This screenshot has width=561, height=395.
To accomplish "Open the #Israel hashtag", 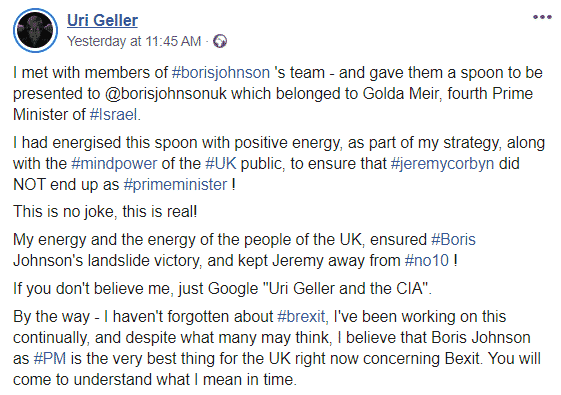I will click(113, 115).
